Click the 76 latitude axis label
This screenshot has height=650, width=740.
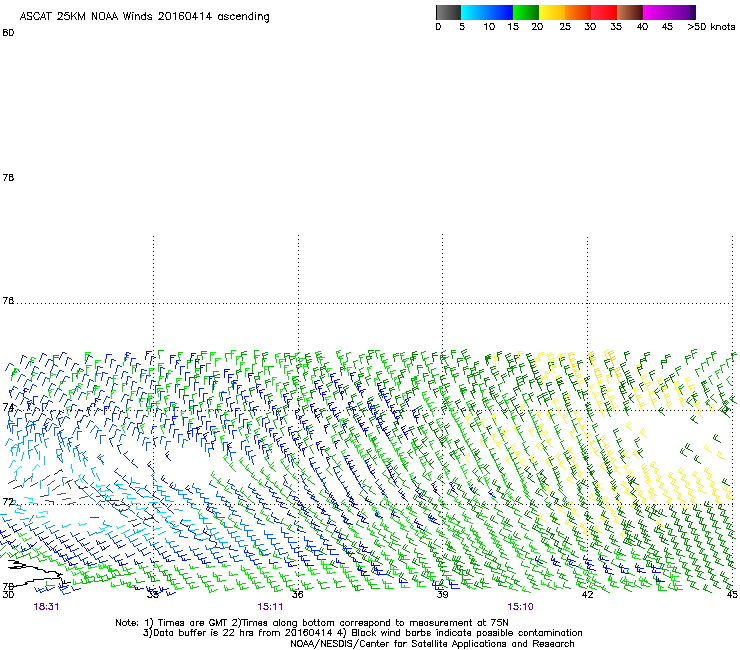click(x=8, y=301)
